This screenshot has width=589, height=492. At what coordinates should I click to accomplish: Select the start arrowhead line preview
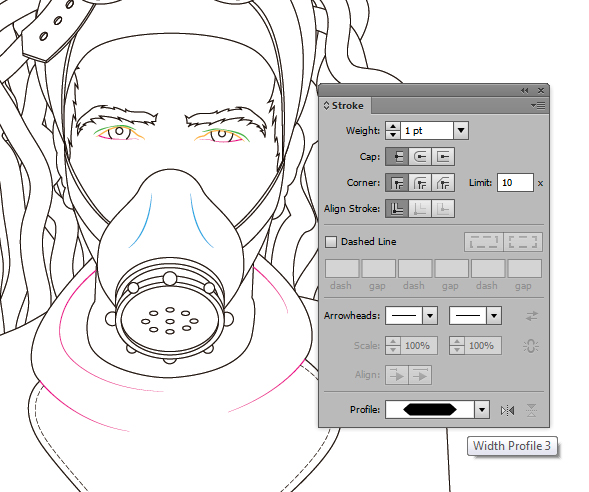point(404,316)
